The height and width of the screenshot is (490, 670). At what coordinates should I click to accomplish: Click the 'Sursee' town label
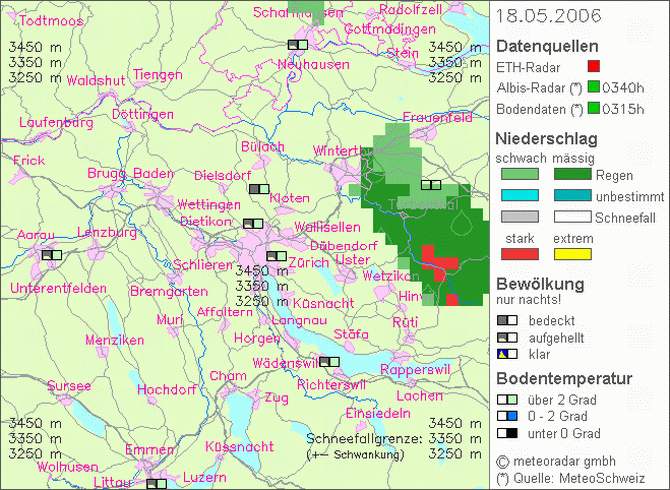tap(69, 386)
